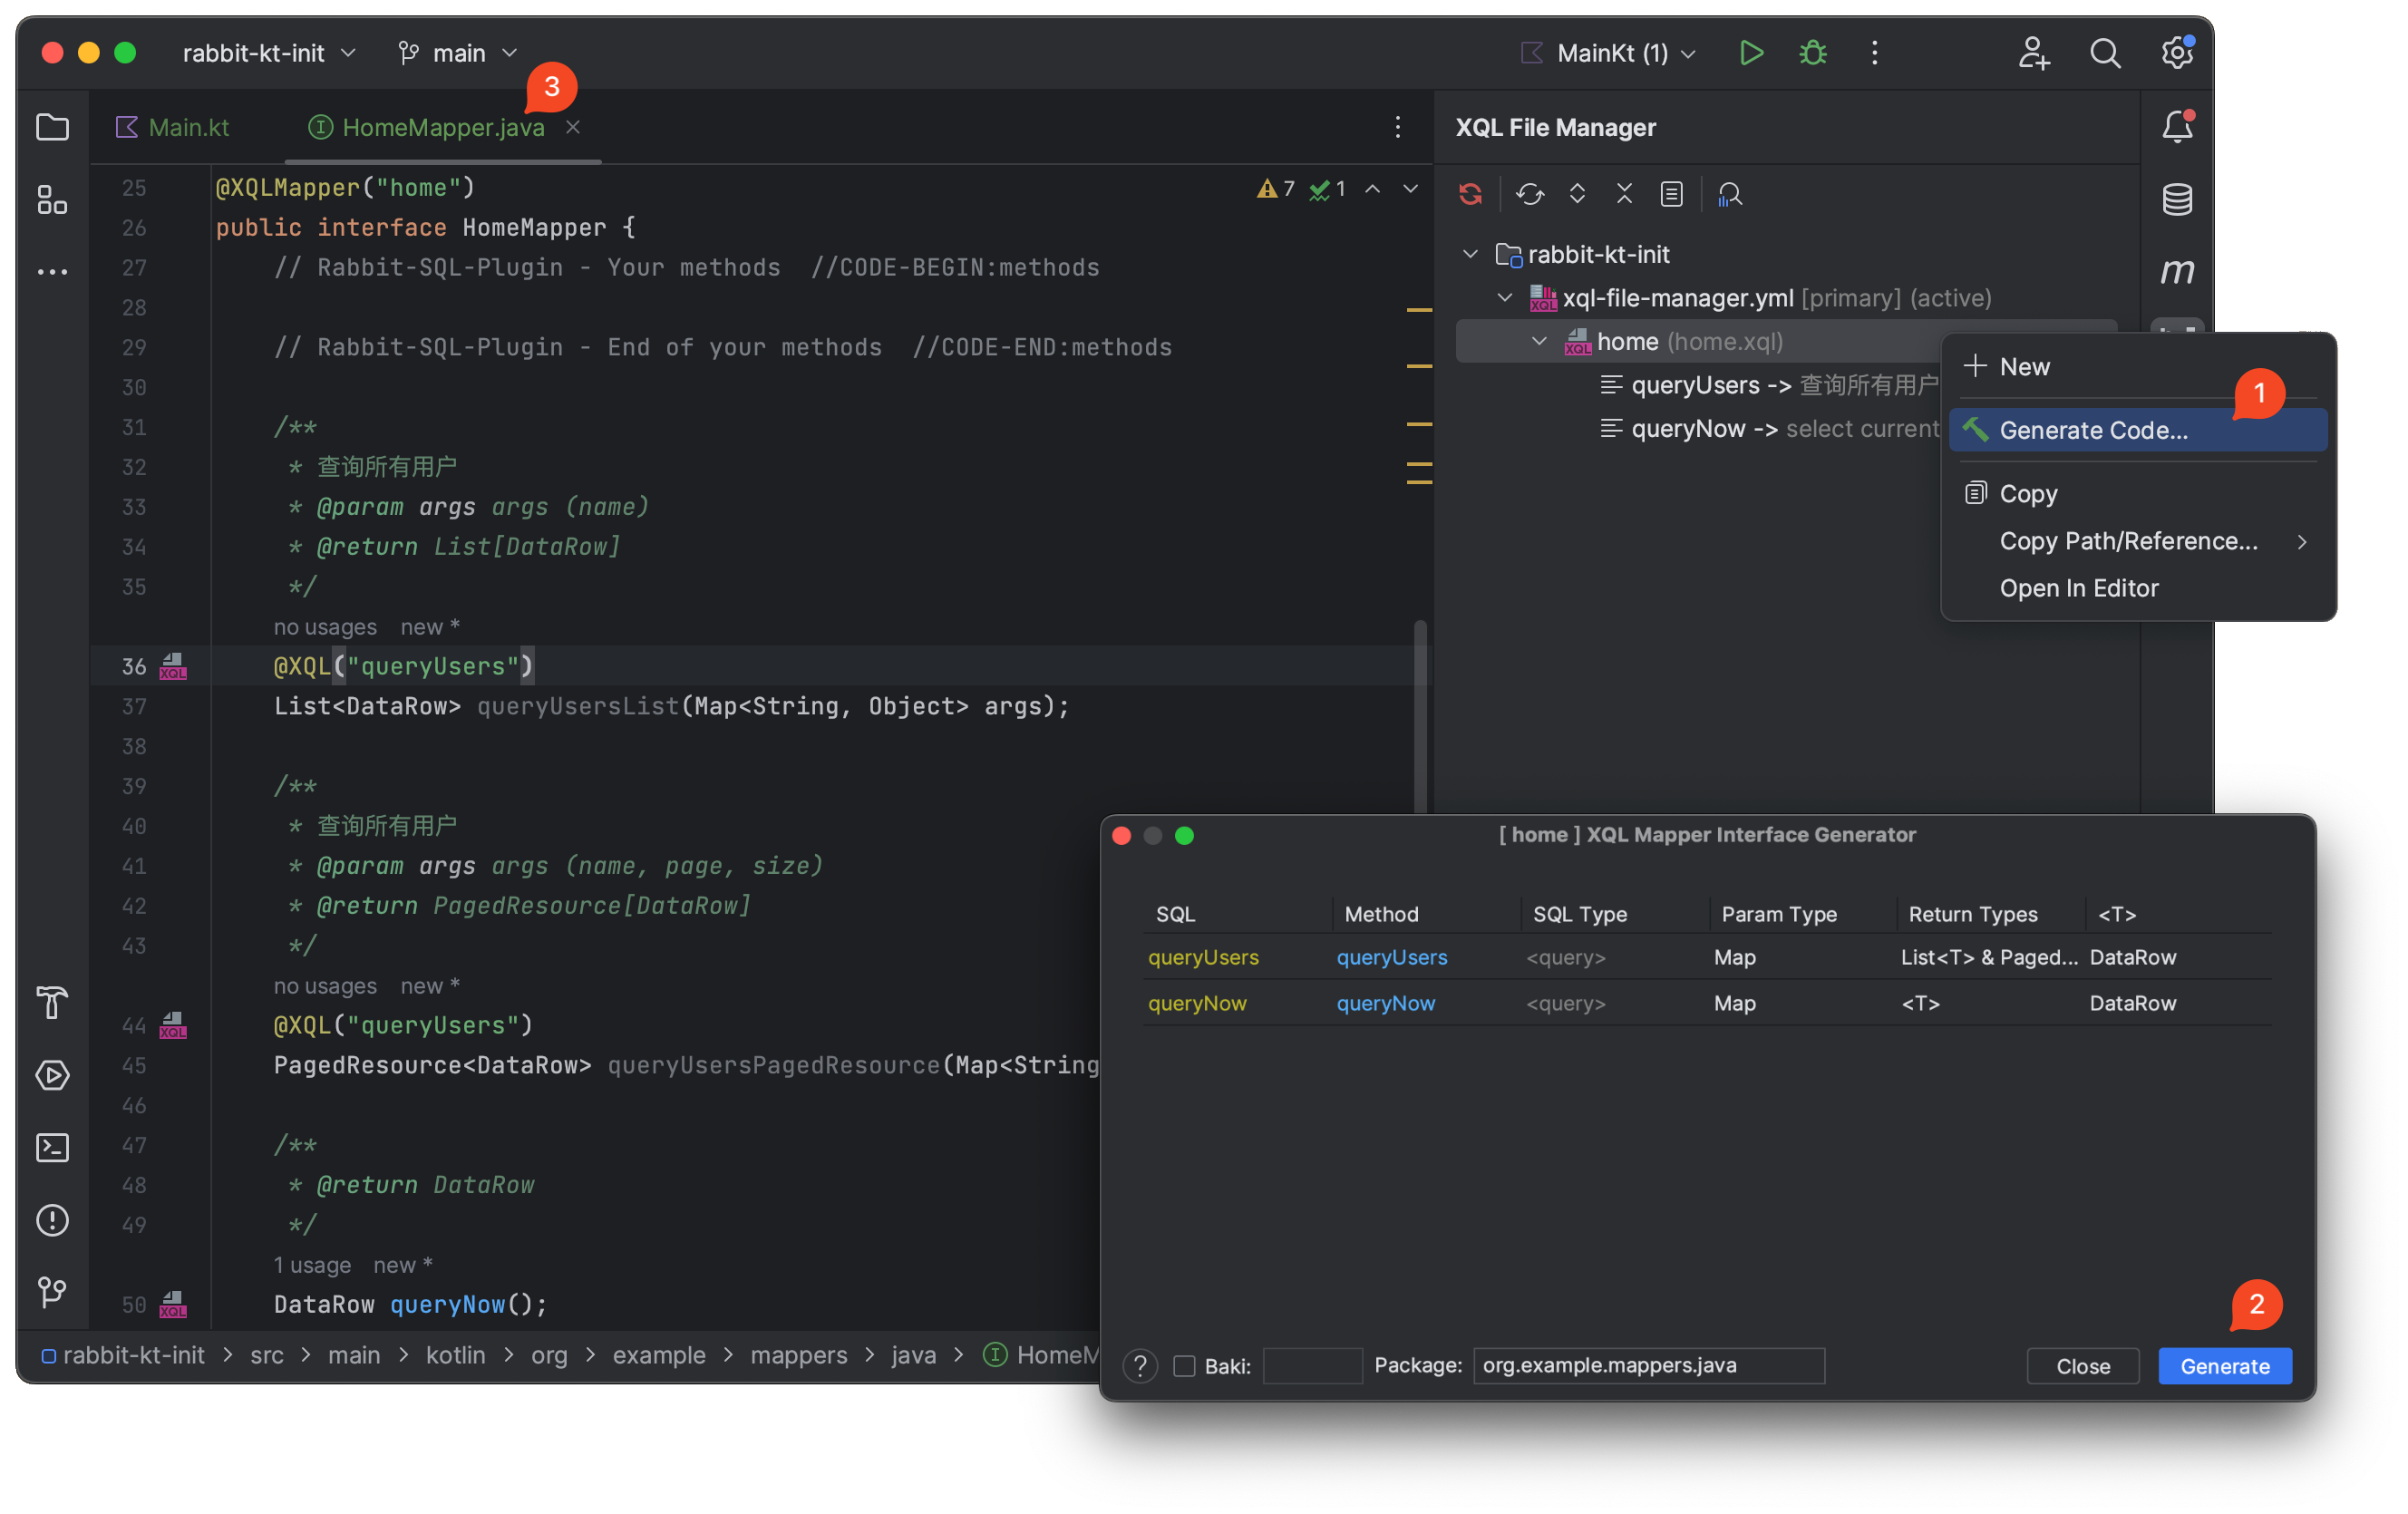Image resolution: width=2408 pixels, height=1514 pixels.
Task: Click the rabbit-kt-init breadcrumb in the path bar
Action: click(123, 1354)
